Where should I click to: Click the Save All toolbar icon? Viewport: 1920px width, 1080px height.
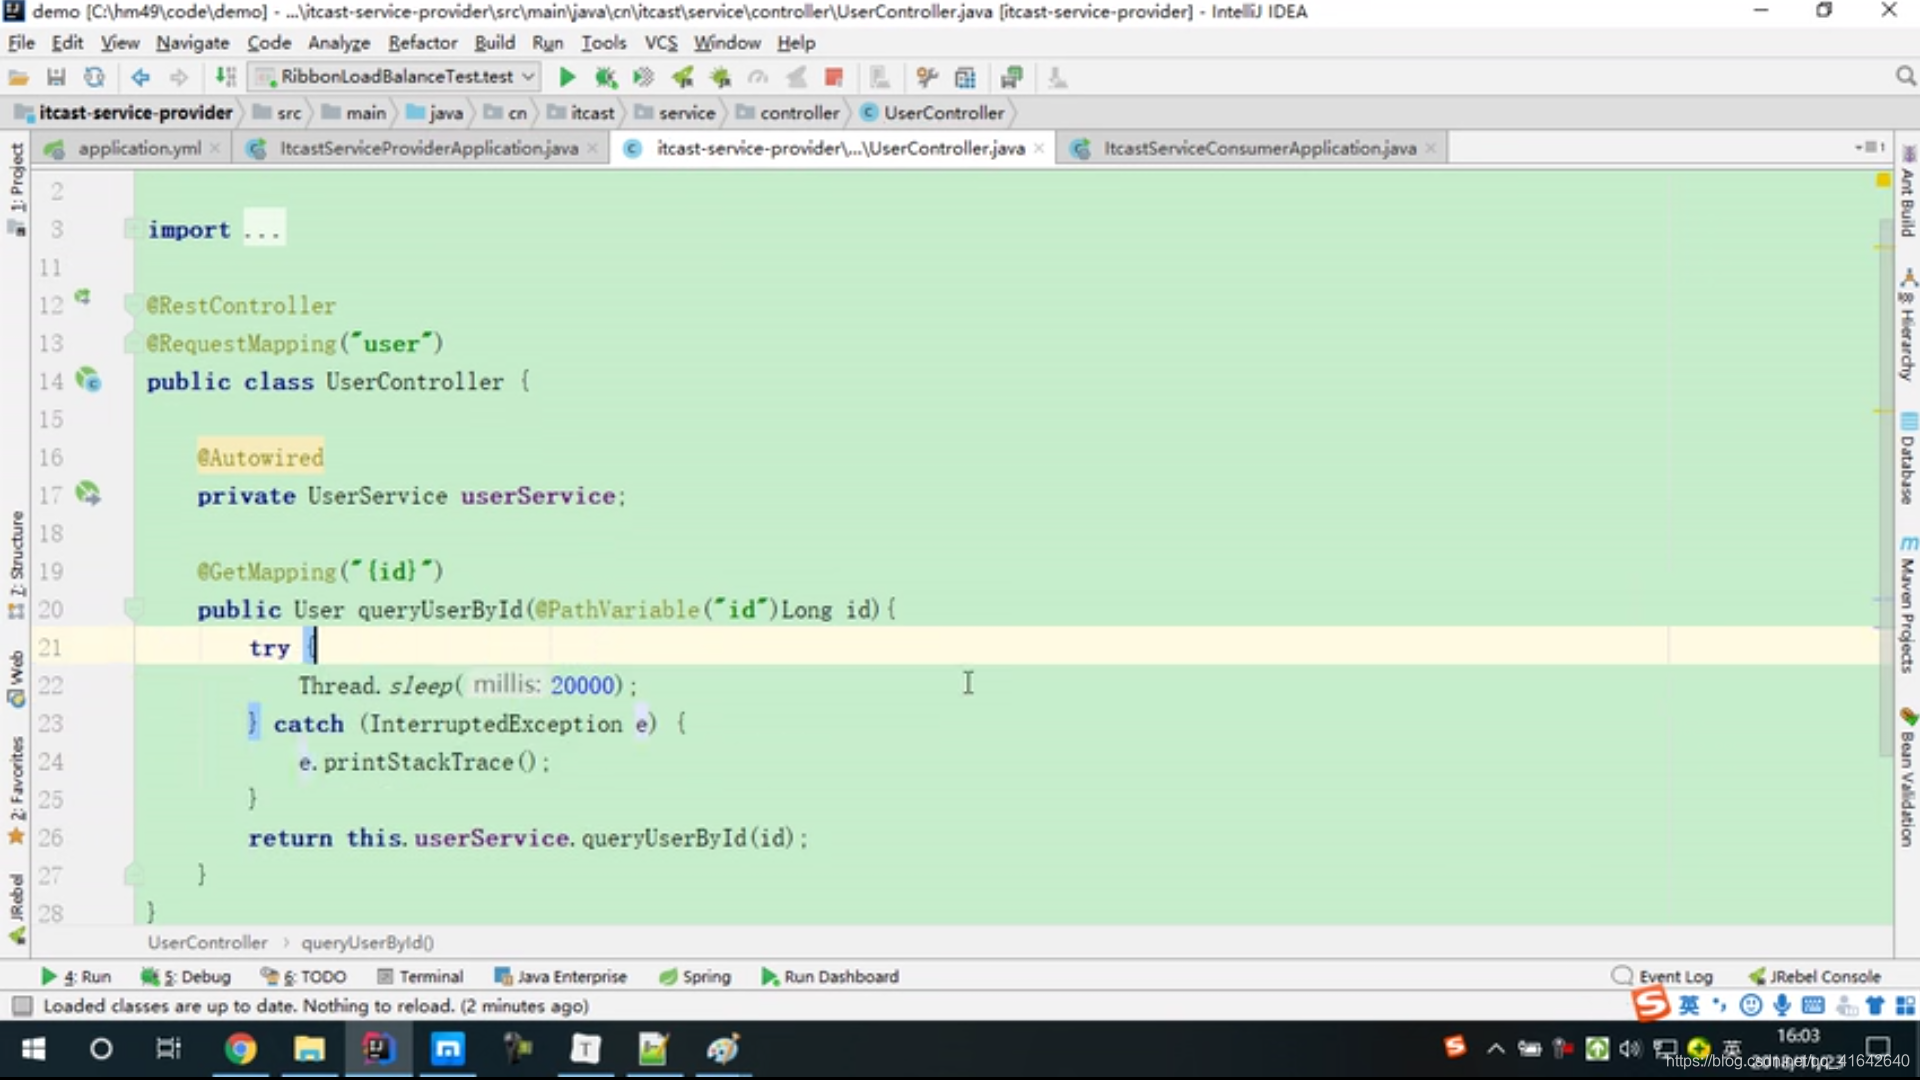[x=56, y=77]
